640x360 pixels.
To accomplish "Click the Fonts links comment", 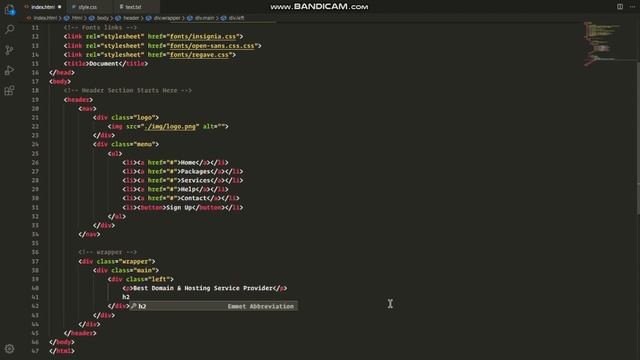I will click(100, 28).
